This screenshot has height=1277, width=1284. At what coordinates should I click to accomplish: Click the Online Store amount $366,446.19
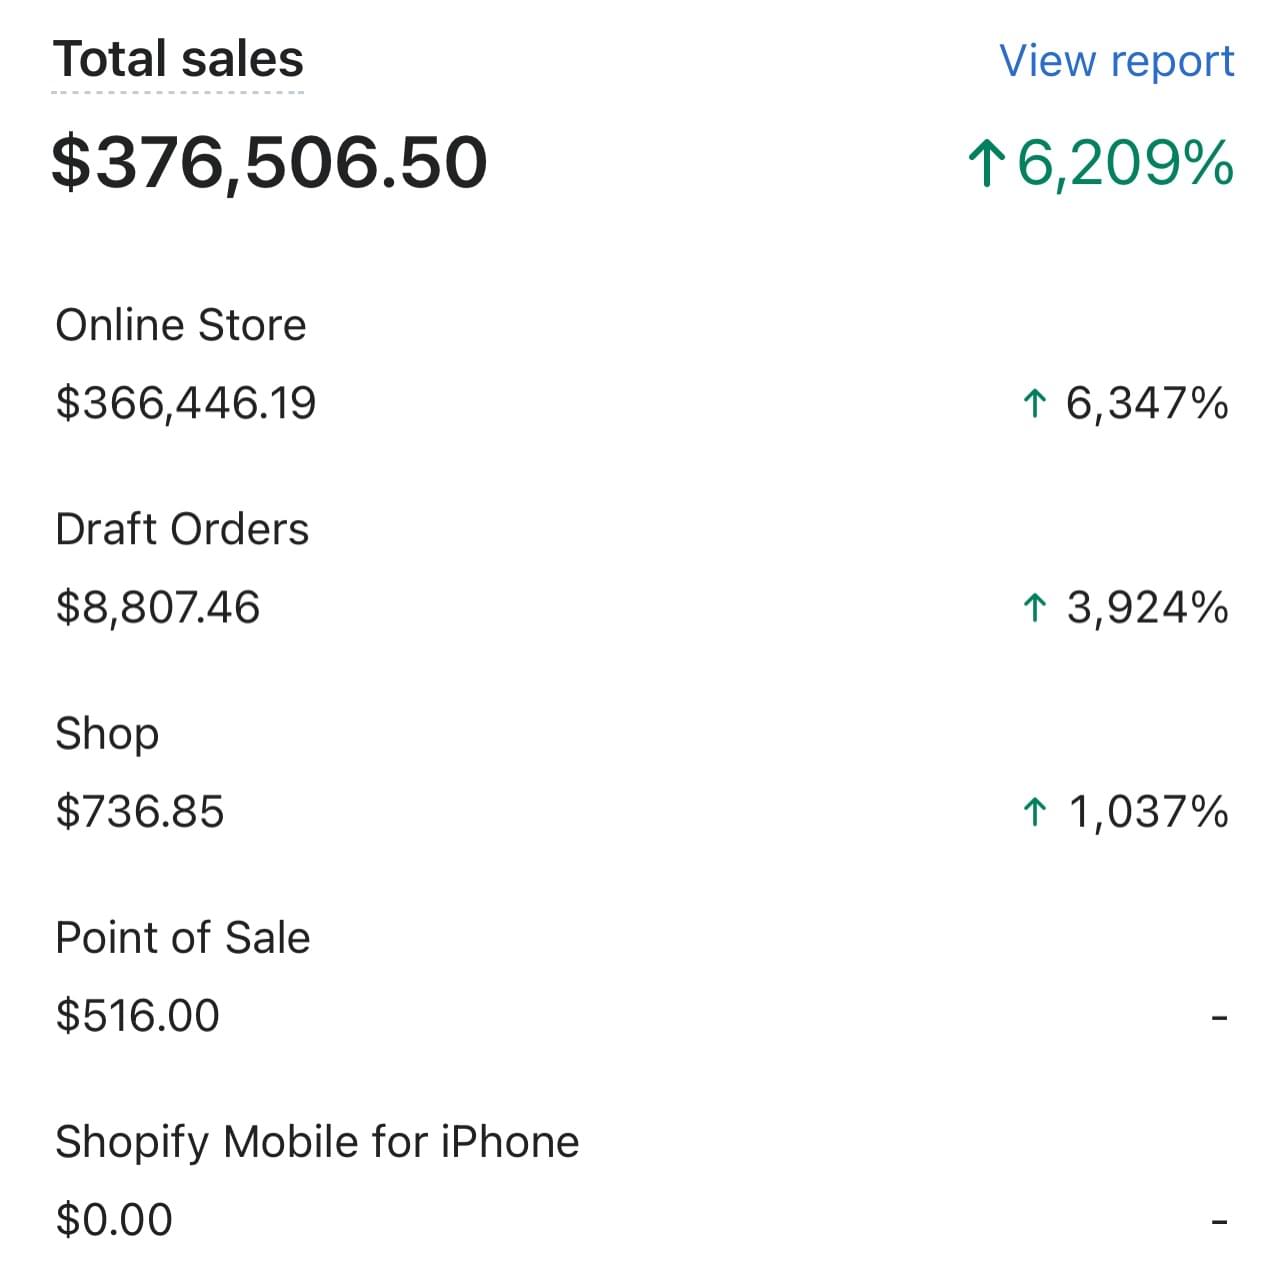(186, 403)
